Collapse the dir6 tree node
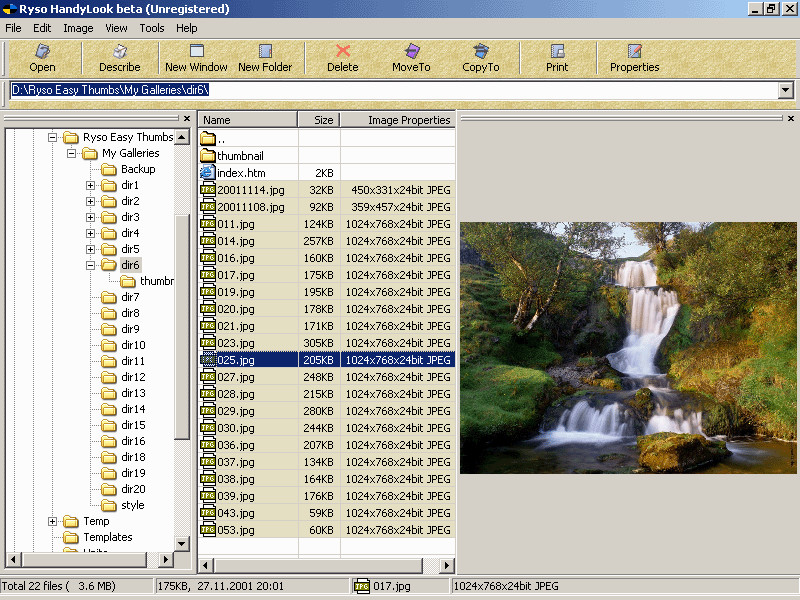This screenshot has height=600, width=800. point(90,265)
